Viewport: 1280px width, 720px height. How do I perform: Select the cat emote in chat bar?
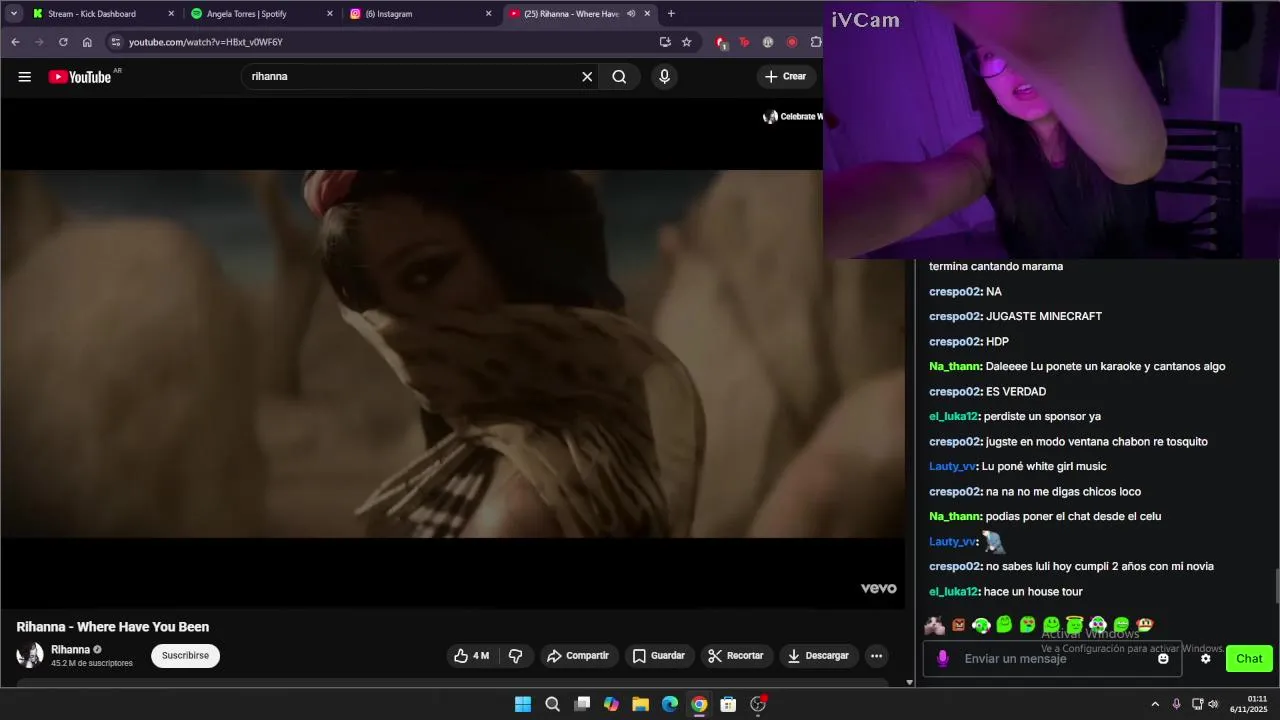935,625
